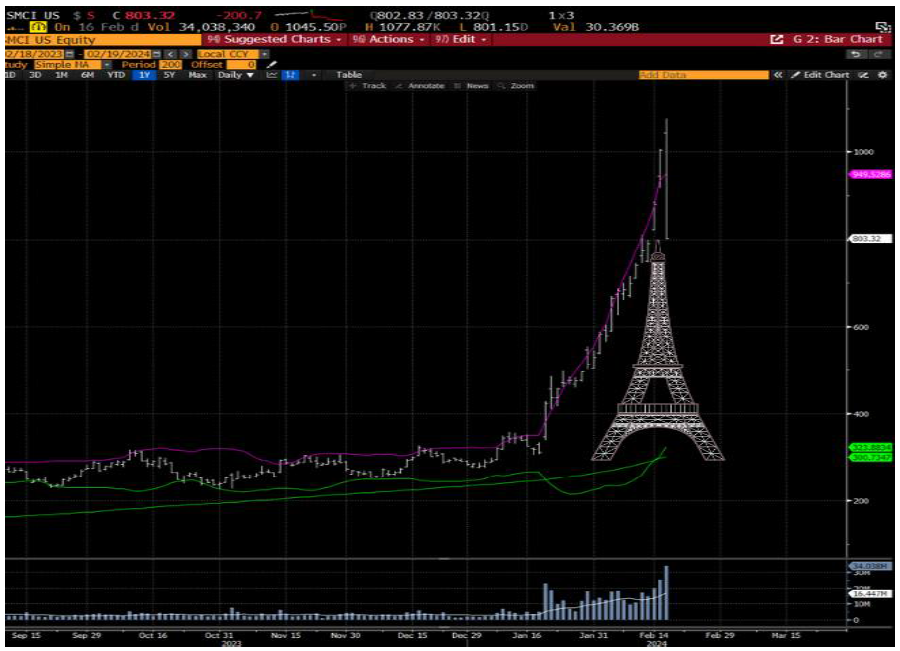Viewport: 900px width, 651px height.
Task: Click the annotation icon left of the gear
Action: (863, 75)
